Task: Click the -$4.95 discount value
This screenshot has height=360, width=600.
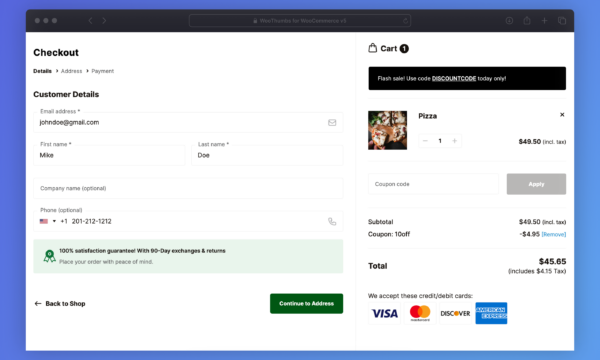Action: [530, 234]
